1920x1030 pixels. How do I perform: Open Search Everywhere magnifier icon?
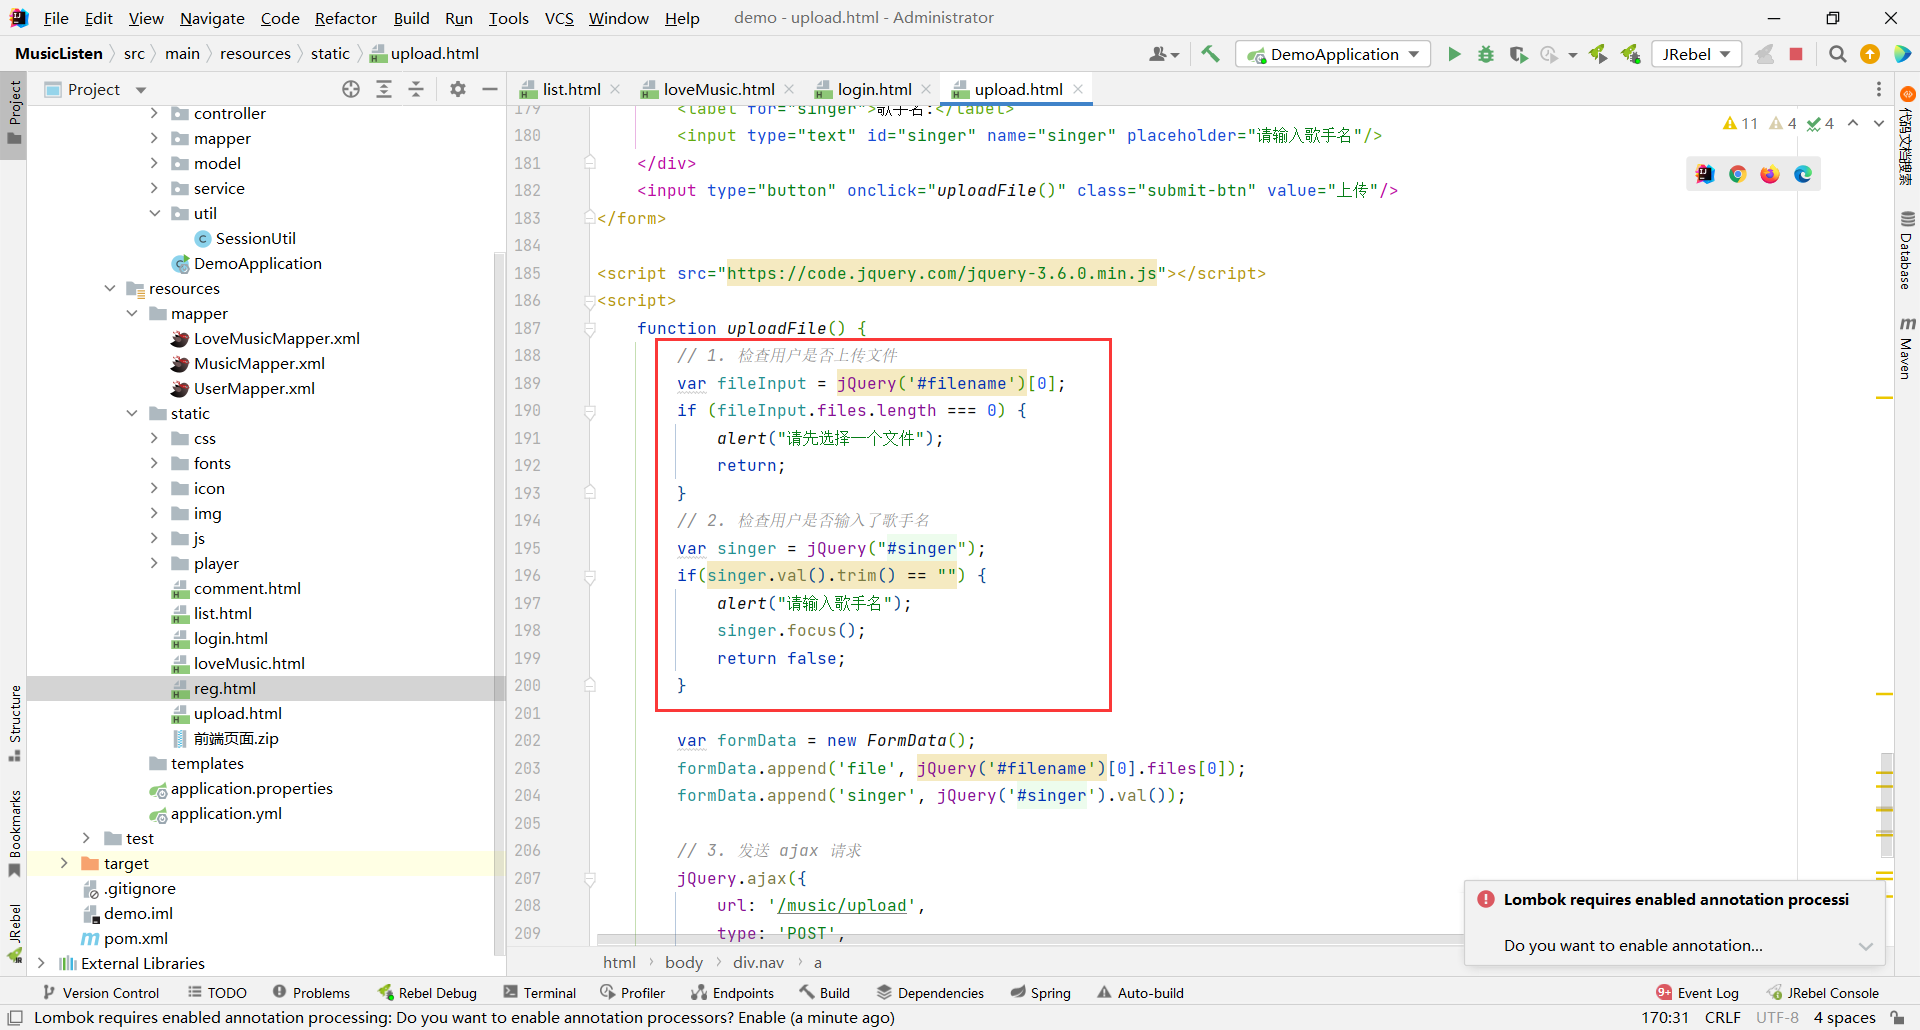1837,54
